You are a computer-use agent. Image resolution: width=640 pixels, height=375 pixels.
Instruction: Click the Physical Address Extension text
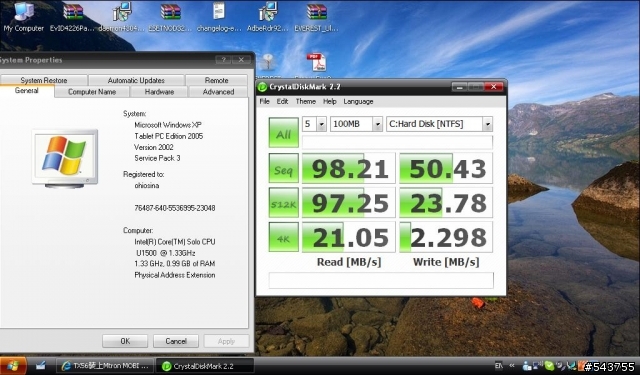(175, 275)
